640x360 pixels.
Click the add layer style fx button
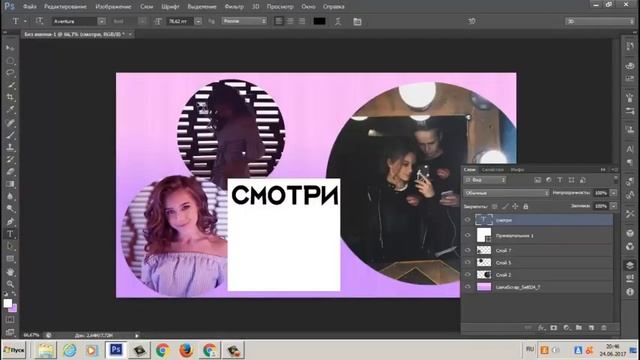coord(541,328)
